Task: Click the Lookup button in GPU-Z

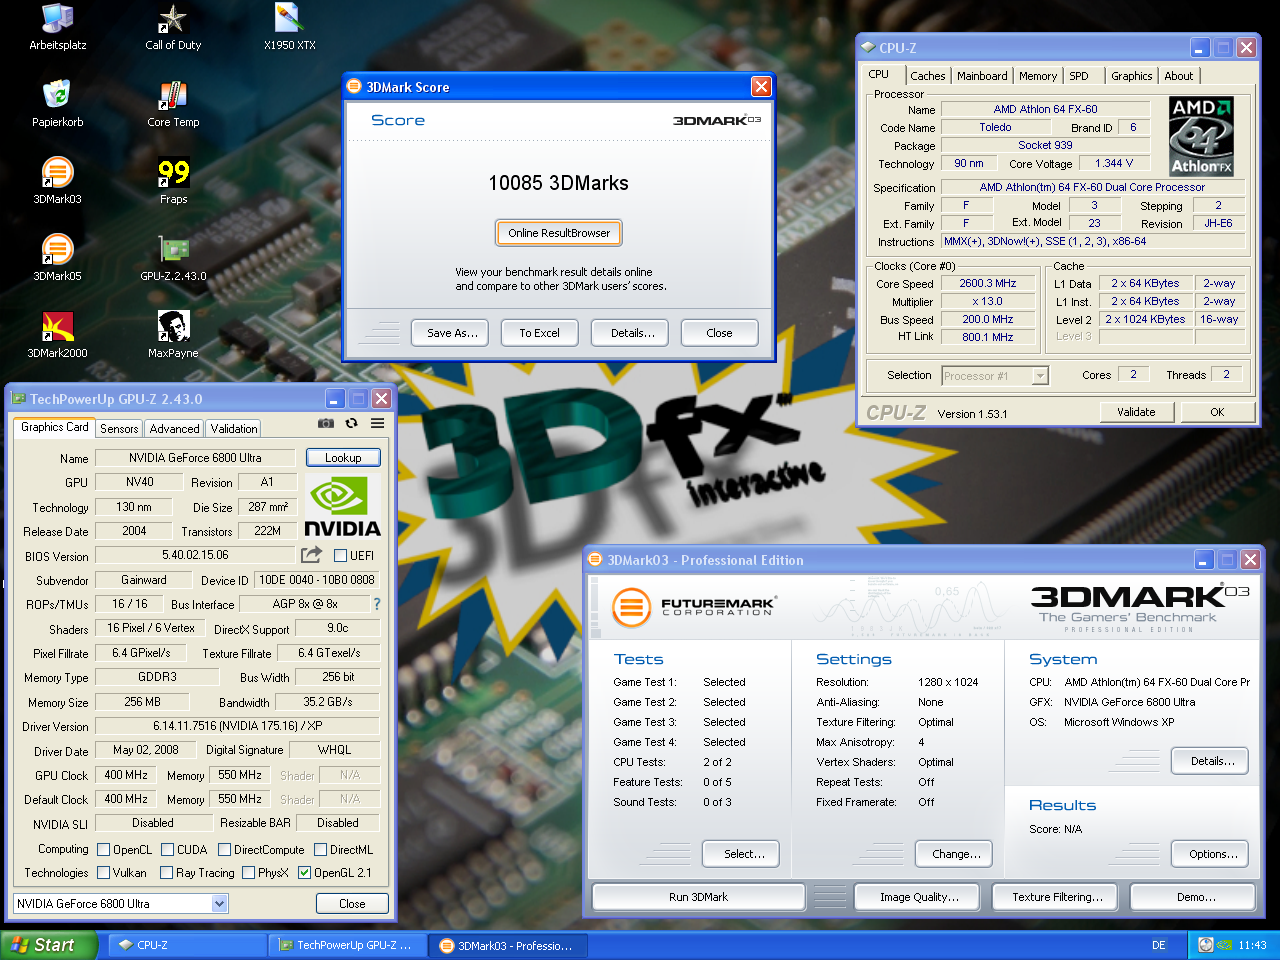Action: [x=343, y=458]
